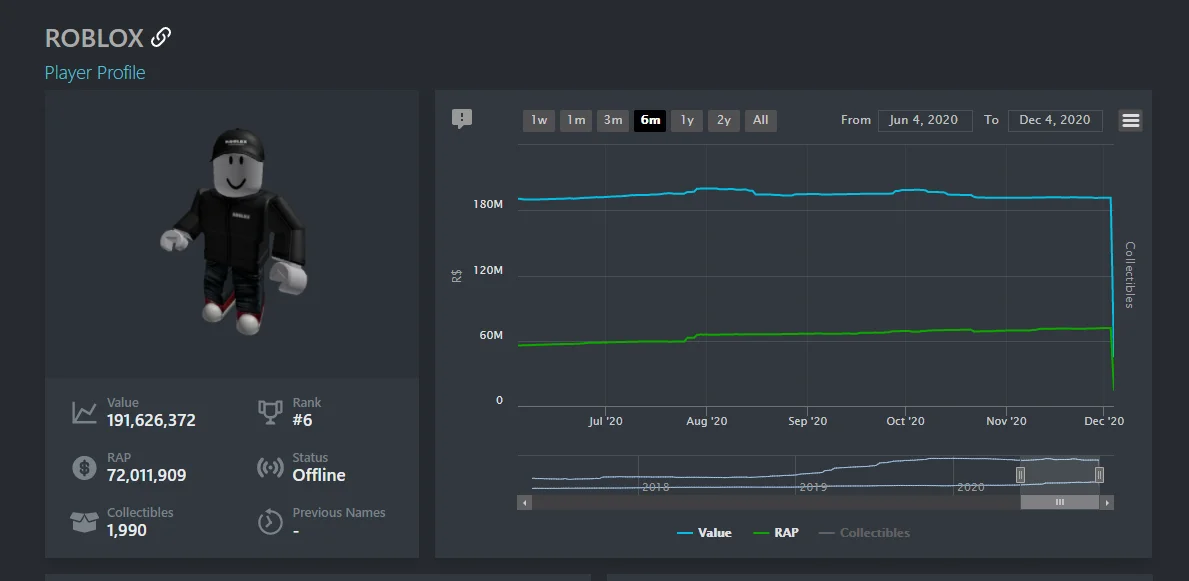1189x581 pixels.
Task: Open the chart annotation comment icon
Action: click(x=462, y=119)
